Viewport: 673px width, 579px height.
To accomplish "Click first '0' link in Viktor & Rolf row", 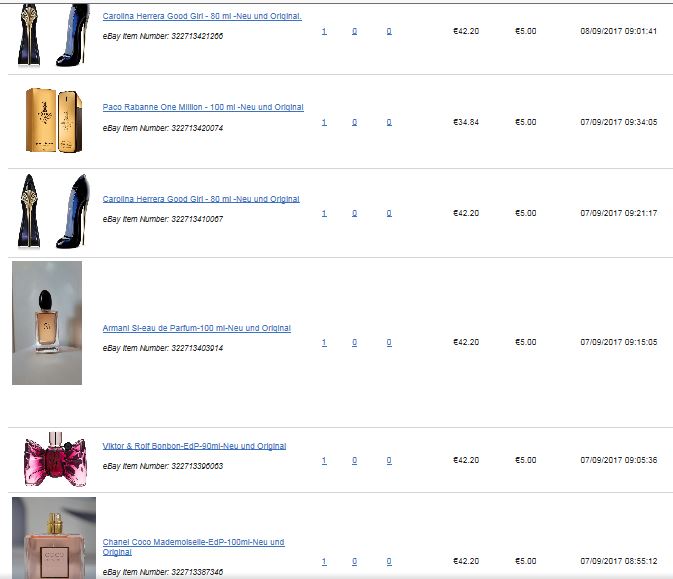I will click(x=355, y=461).
